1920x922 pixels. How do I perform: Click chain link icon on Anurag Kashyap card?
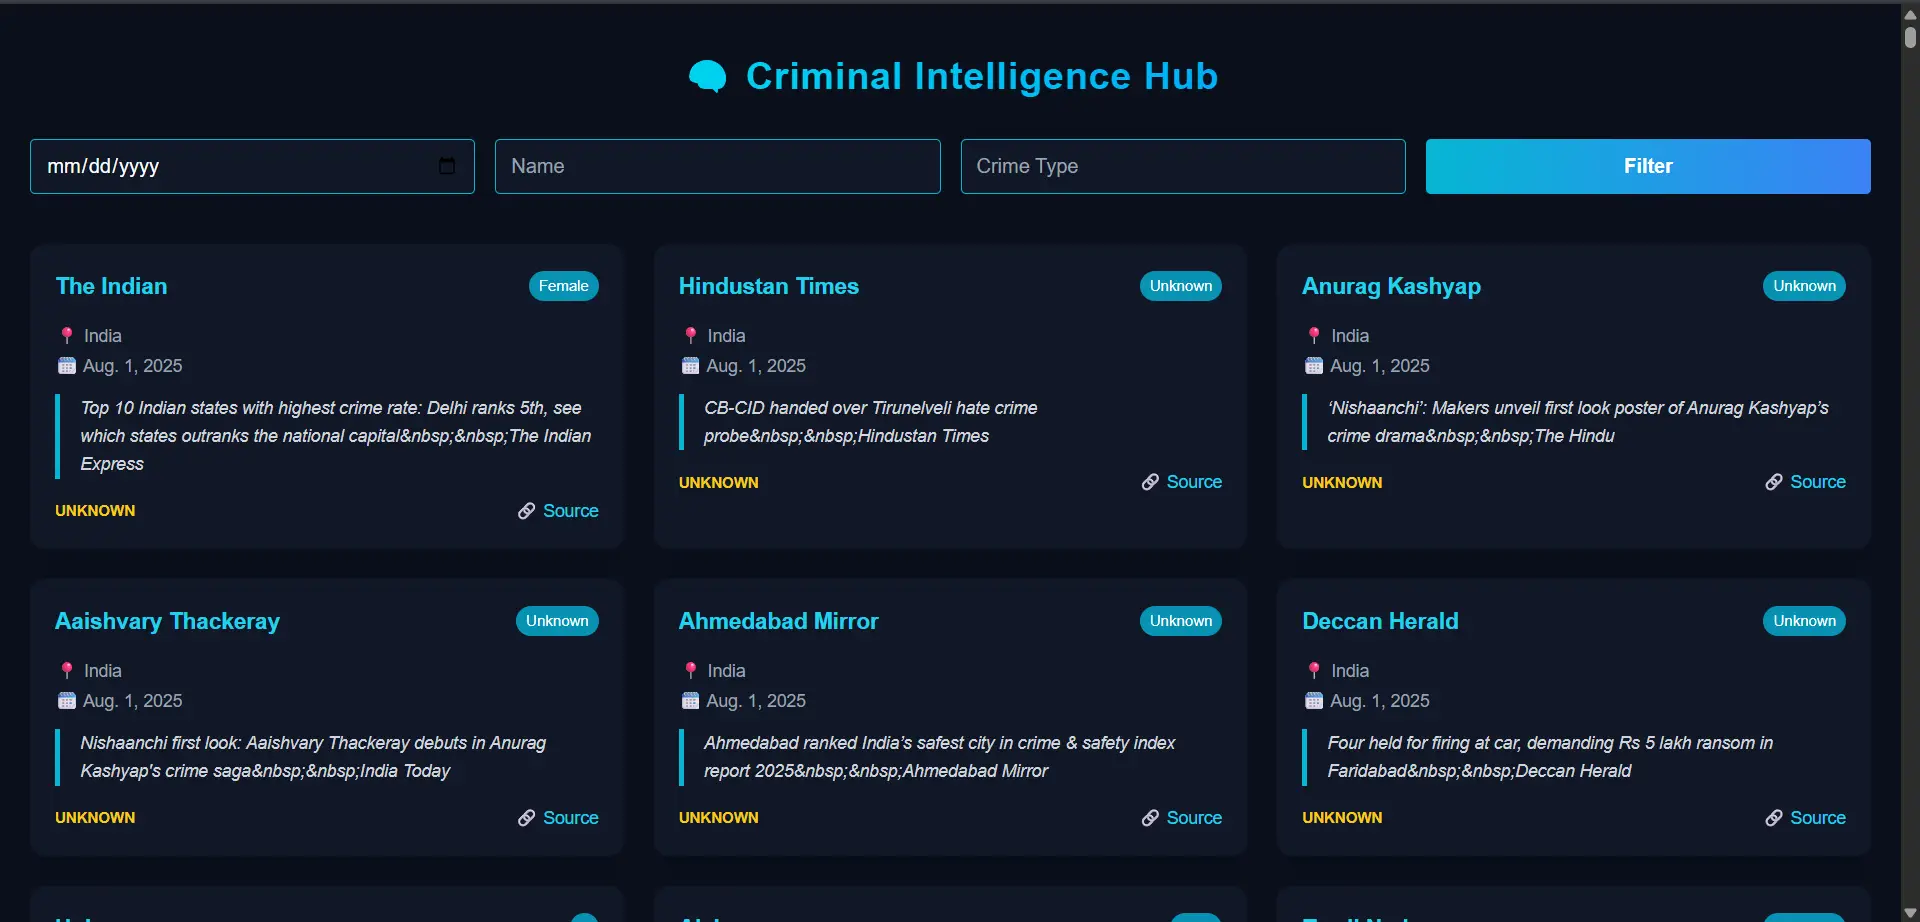(x=1773, y=482)
